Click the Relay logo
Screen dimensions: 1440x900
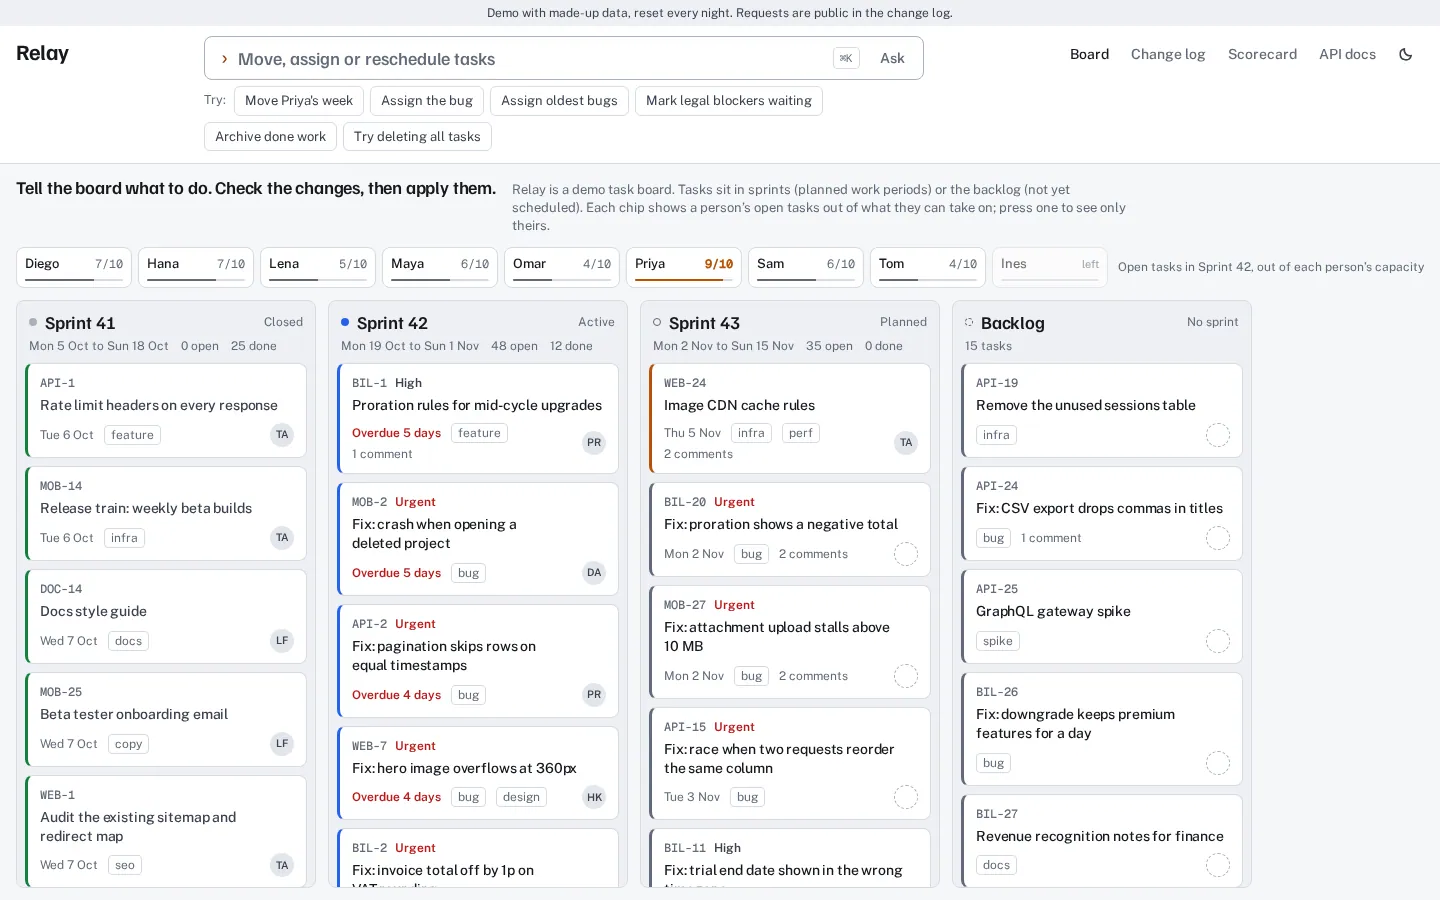(42, 54)
